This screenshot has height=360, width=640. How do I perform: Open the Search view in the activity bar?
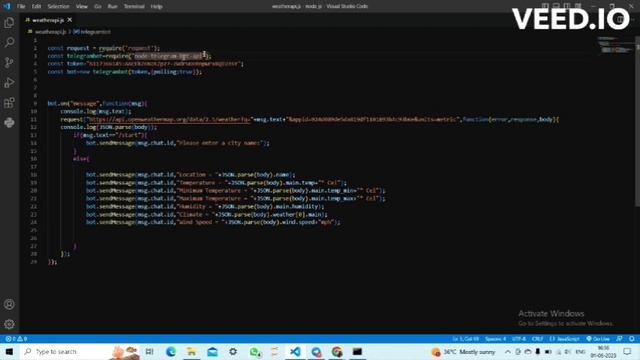[9, 42]
